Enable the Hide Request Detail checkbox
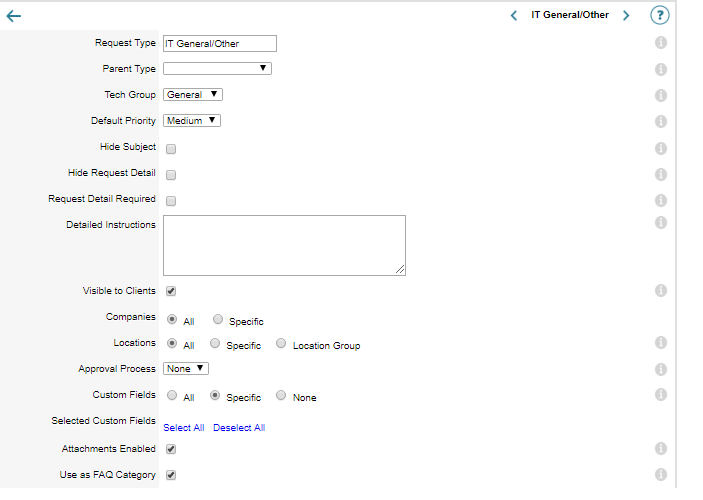This screenshot has height=500, width=703. 171,175
